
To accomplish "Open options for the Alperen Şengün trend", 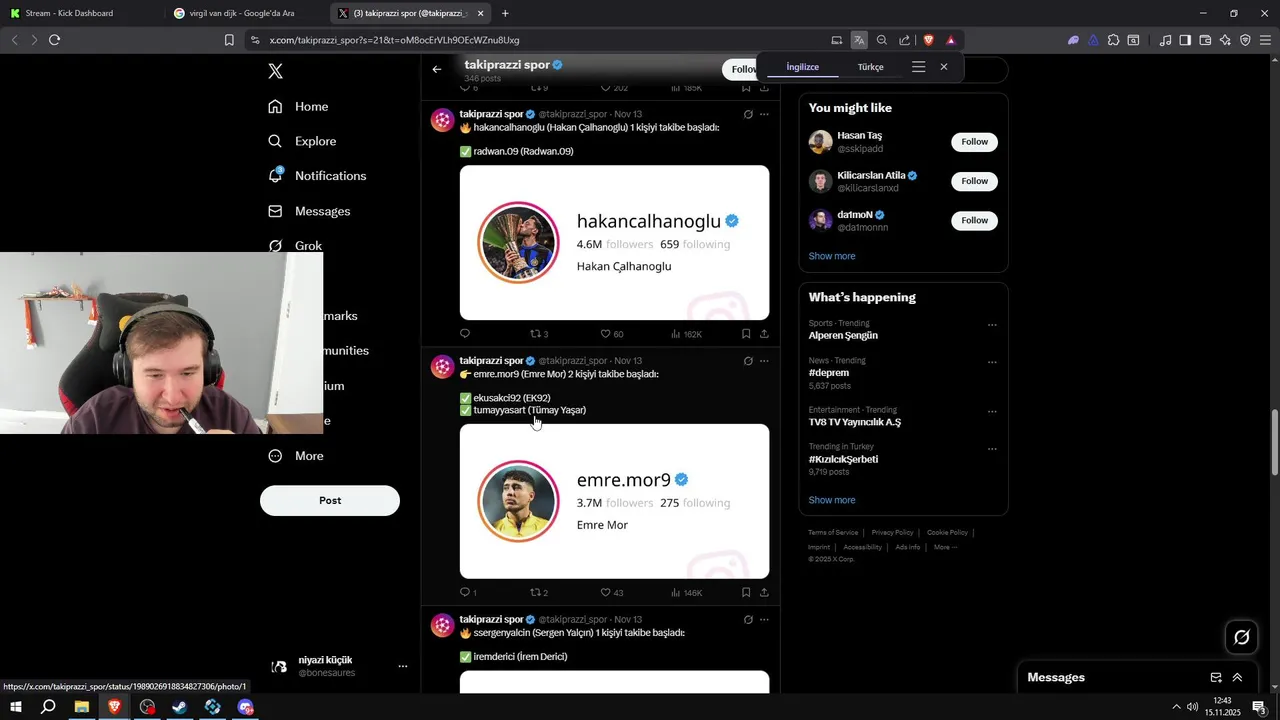I will [992, 325].
